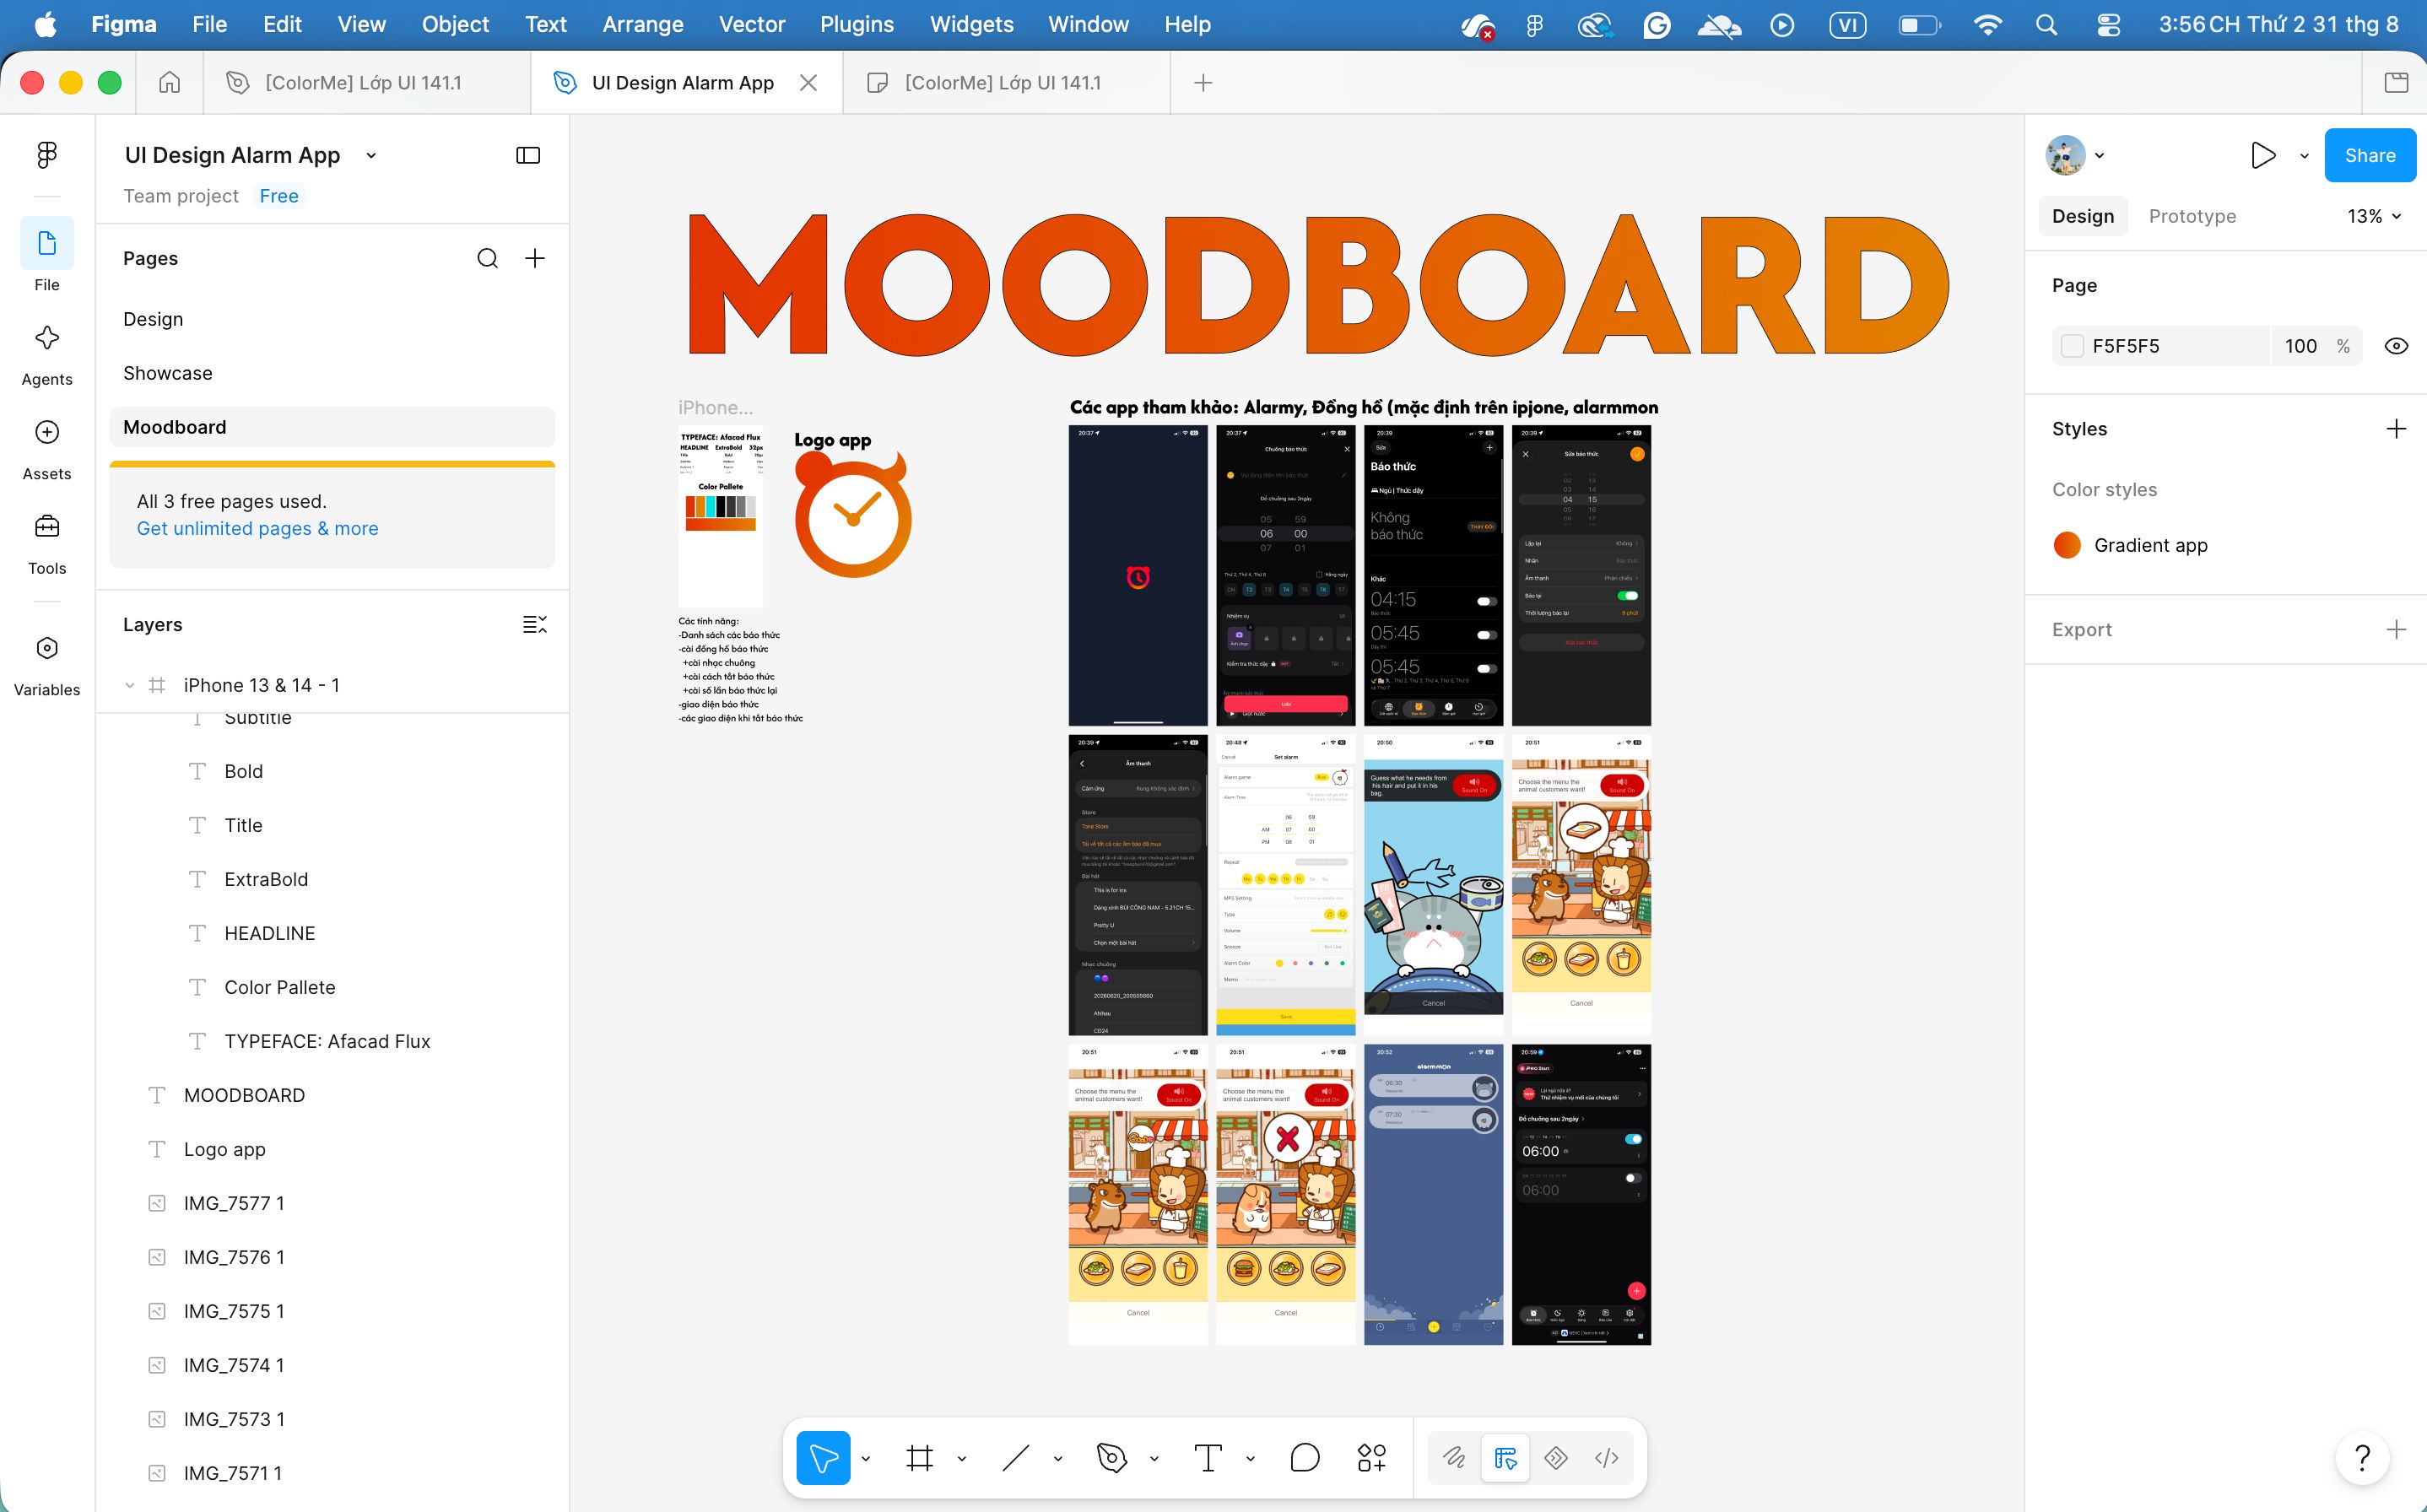Open the Variables panel
This screenshot has width=2427, height=1512.
point(47,665)
